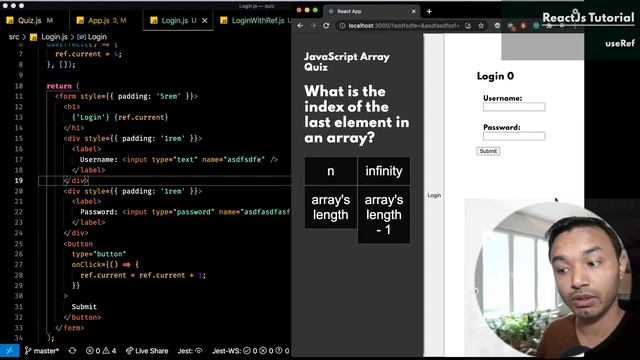Start a Live Share session
The image size is (640, 360).
click(x=147, y=351)
